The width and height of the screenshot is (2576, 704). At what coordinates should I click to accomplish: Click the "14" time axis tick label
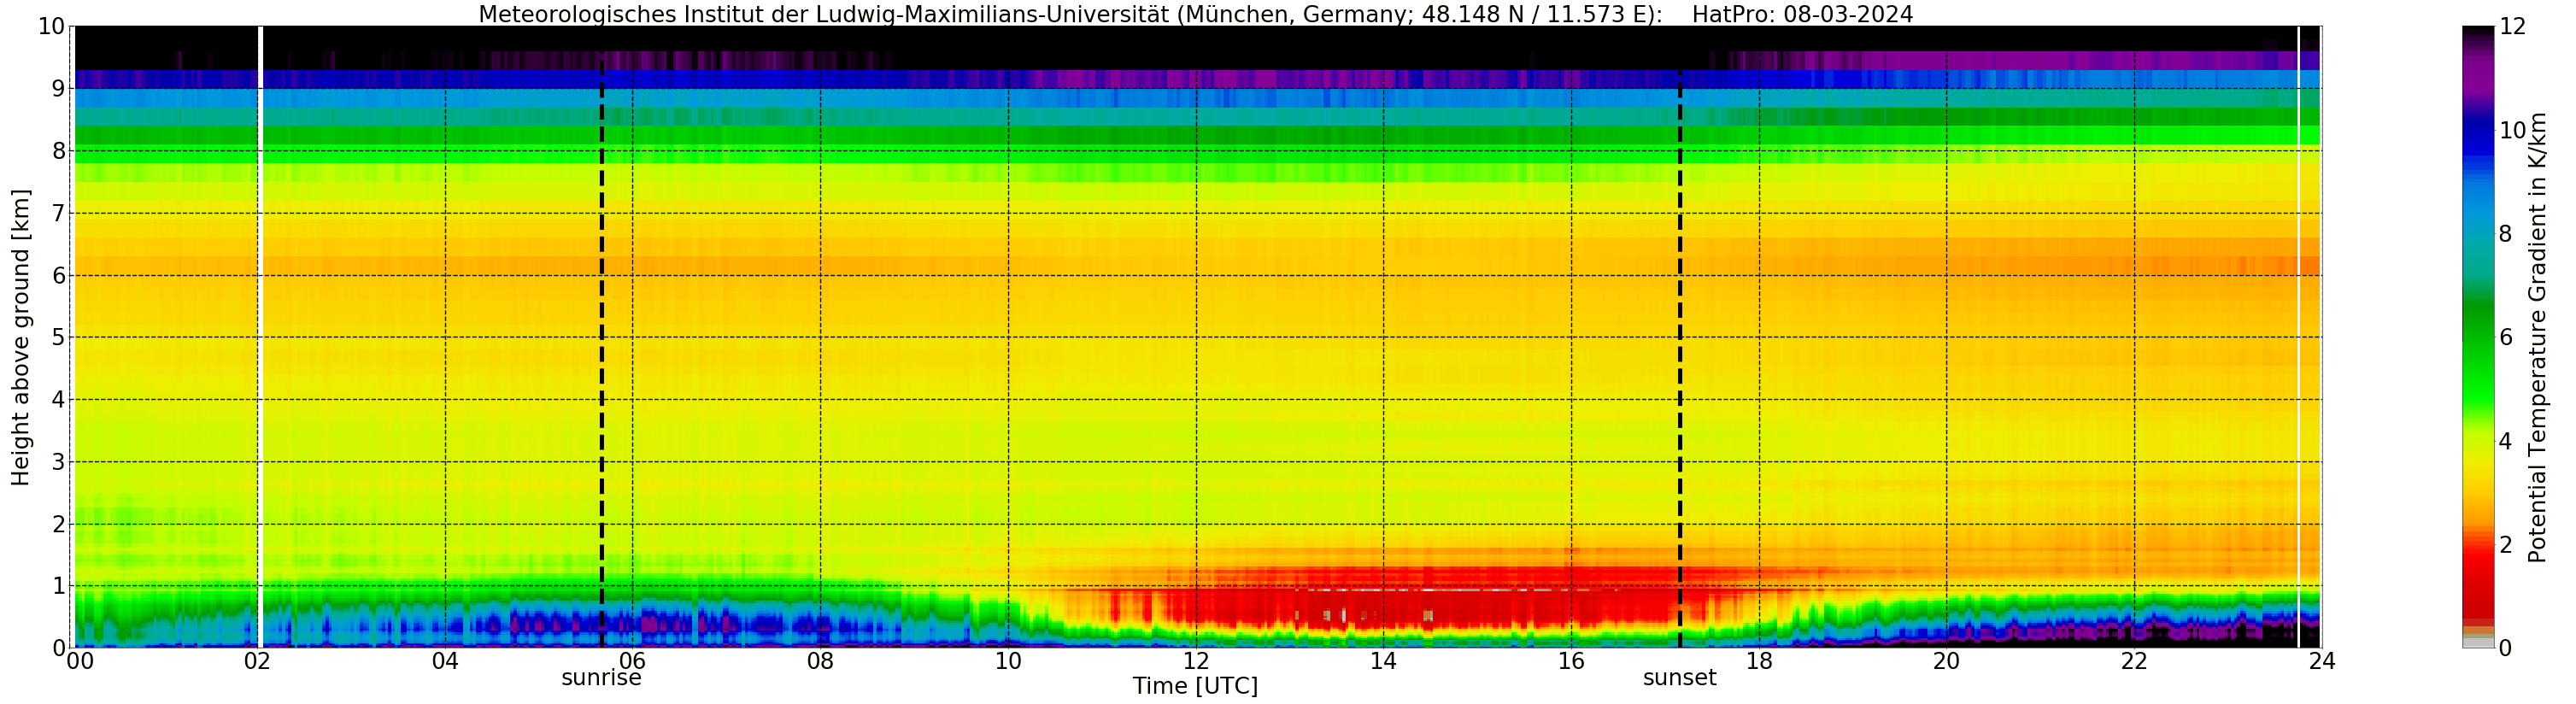point(1383,661)
